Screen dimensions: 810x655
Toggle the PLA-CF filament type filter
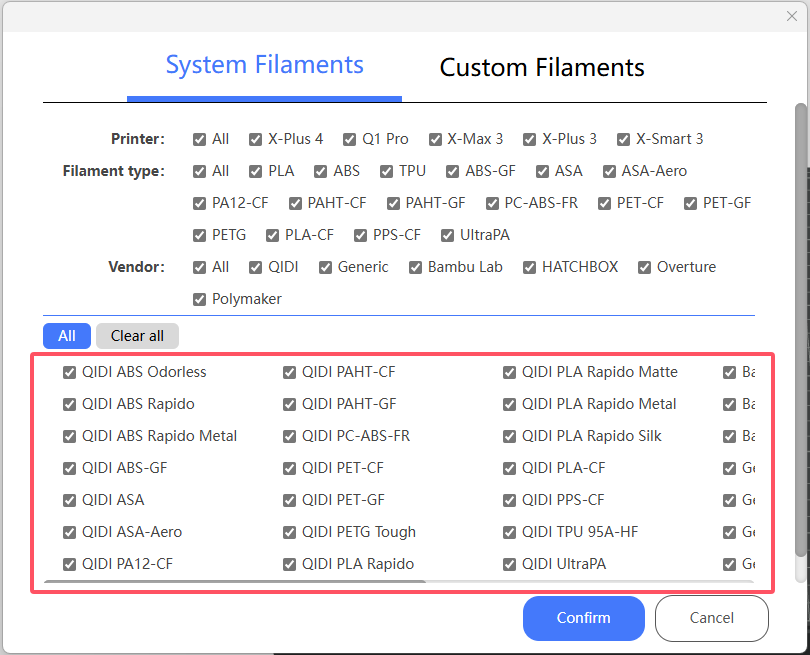coord(272,236)
